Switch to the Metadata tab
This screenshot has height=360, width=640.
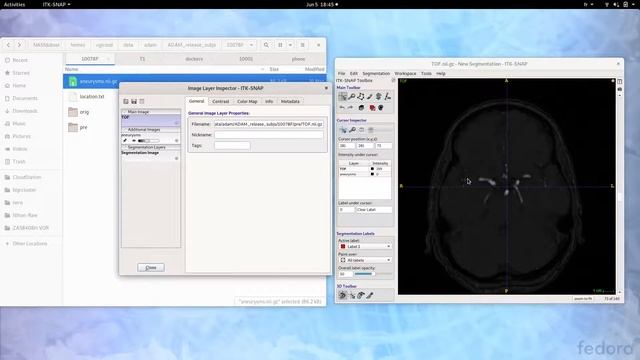point(290,101)
